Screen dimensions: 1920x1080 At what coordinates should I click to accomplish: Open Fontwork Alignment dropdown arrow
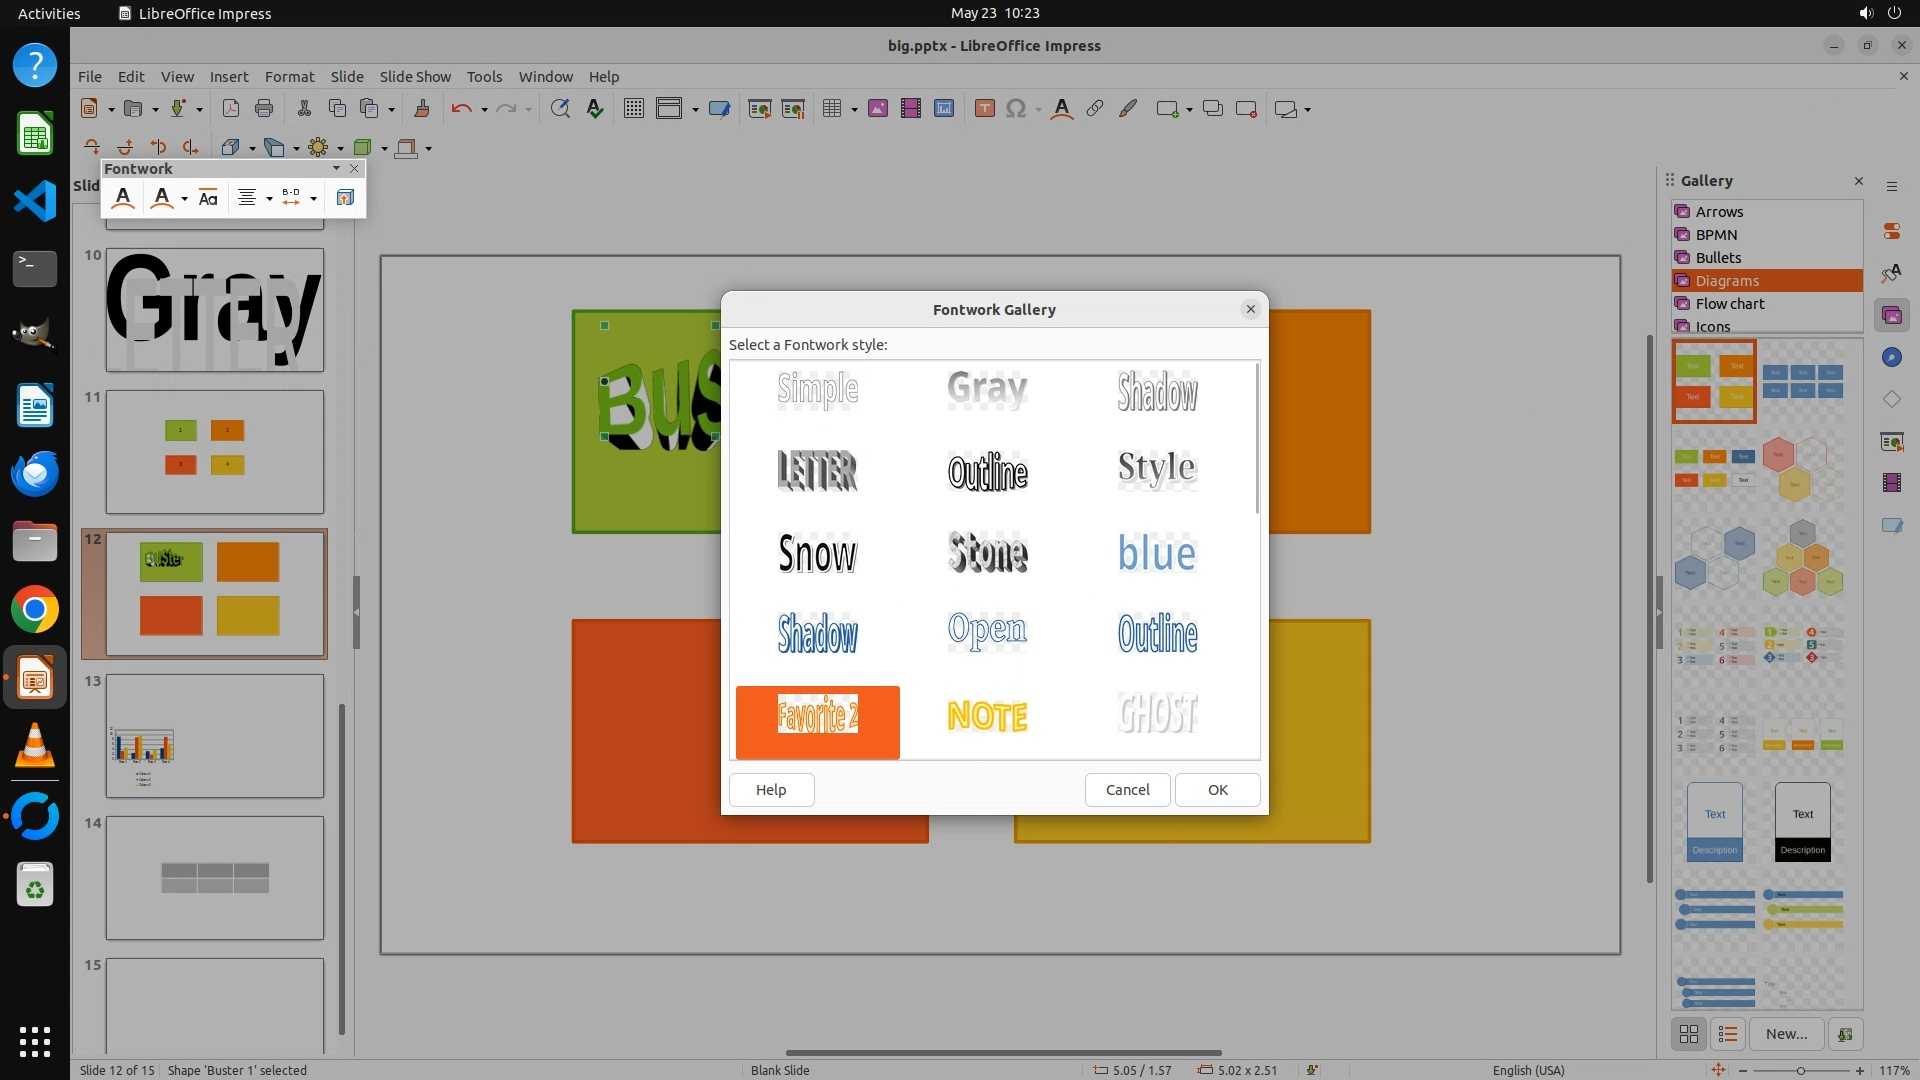pyautogui.click(x=269, y=198)
